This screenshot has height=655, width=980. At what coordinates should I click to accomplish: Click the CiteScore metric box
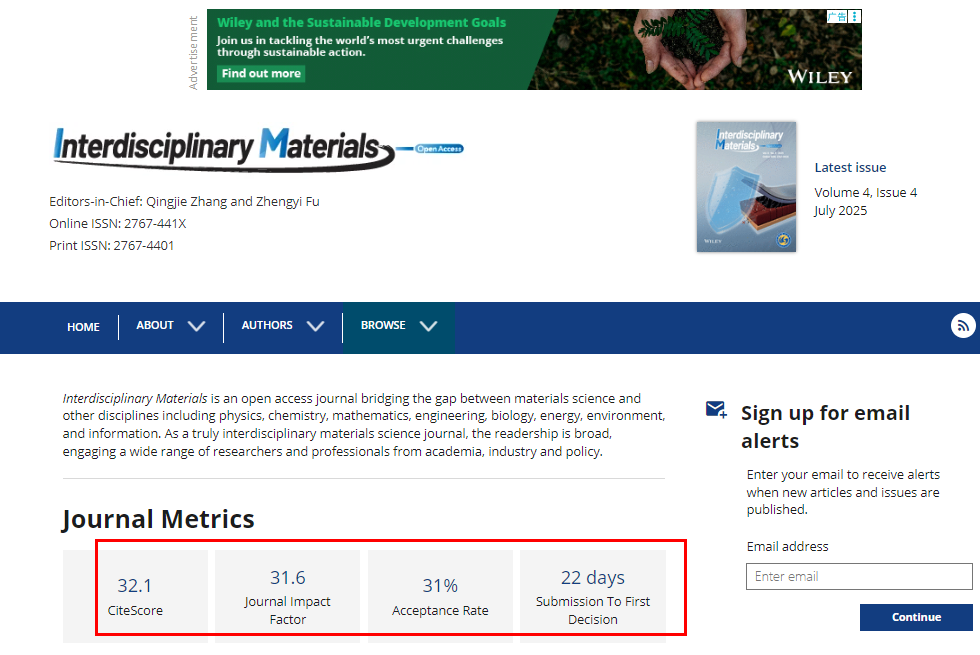coord(135,590)
